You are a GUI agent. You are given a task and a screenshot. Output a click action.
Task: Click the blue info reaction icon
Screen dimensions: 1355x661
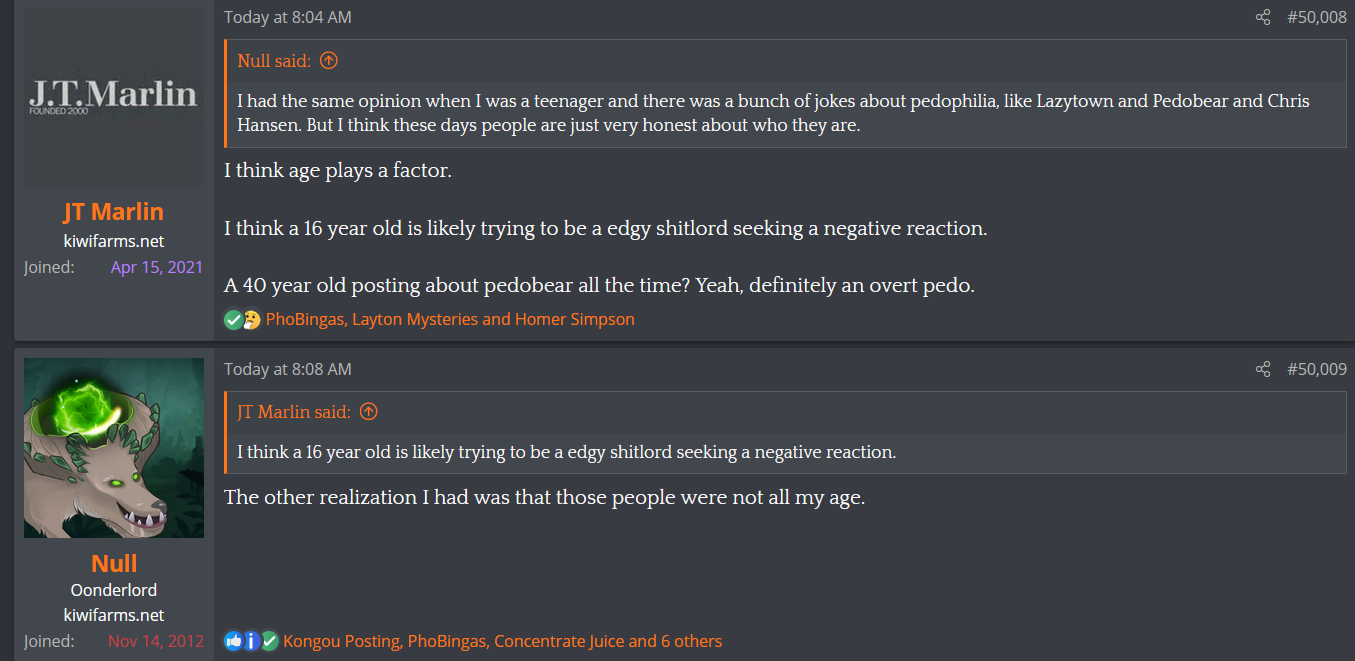[251, 641]
